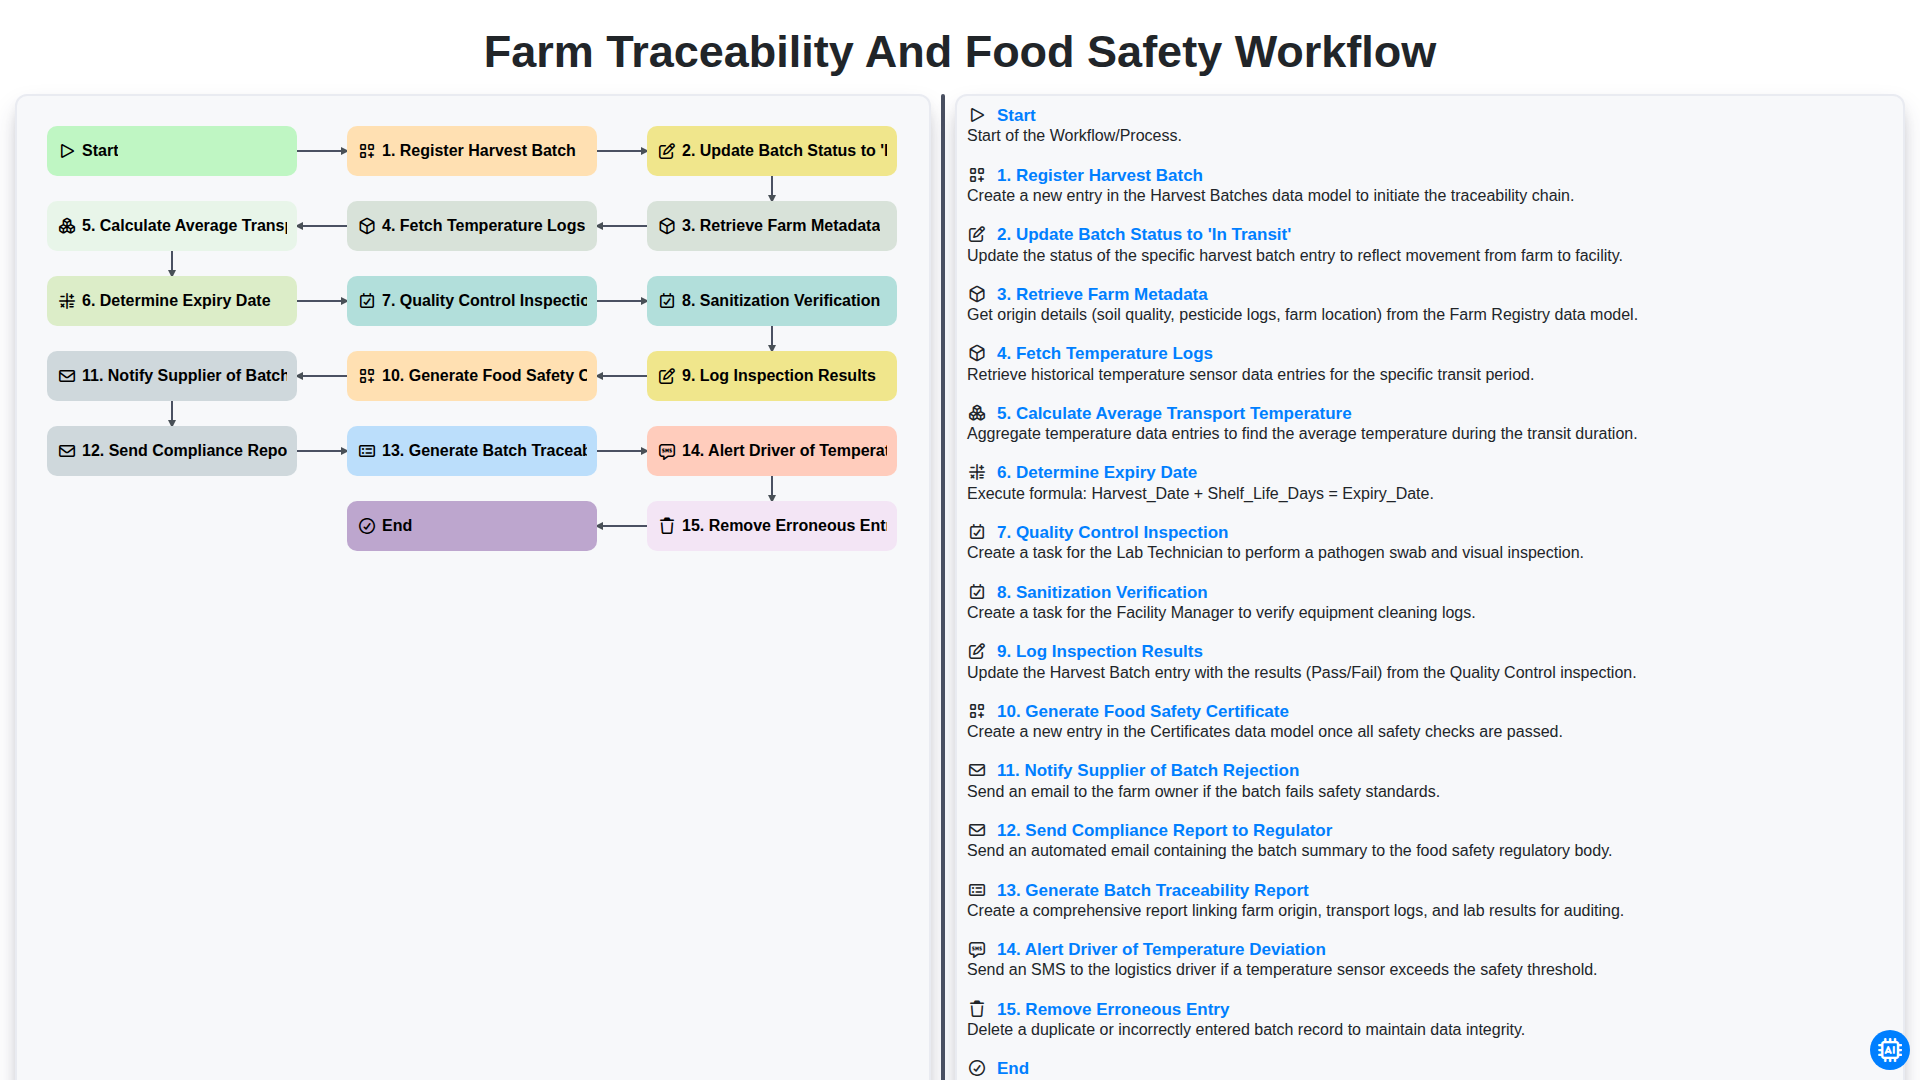Click the edit pencil icon beside Log Inspection Results
Image resolution: width=1920 pixels, height=1080 pixels.
(x=977, y=651)
